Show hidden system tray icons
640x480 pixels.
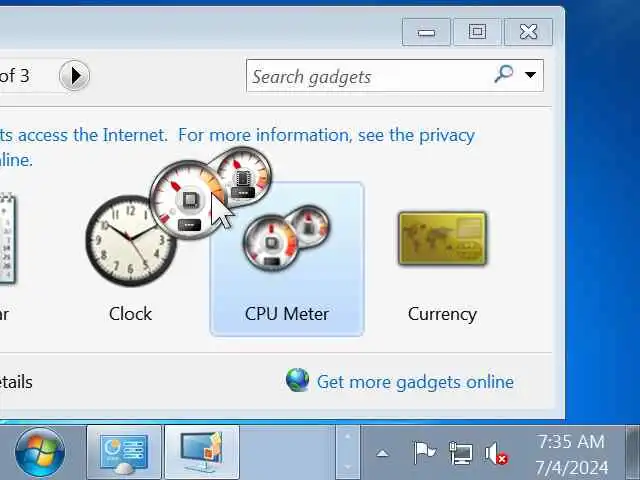(x=382, y=453)
